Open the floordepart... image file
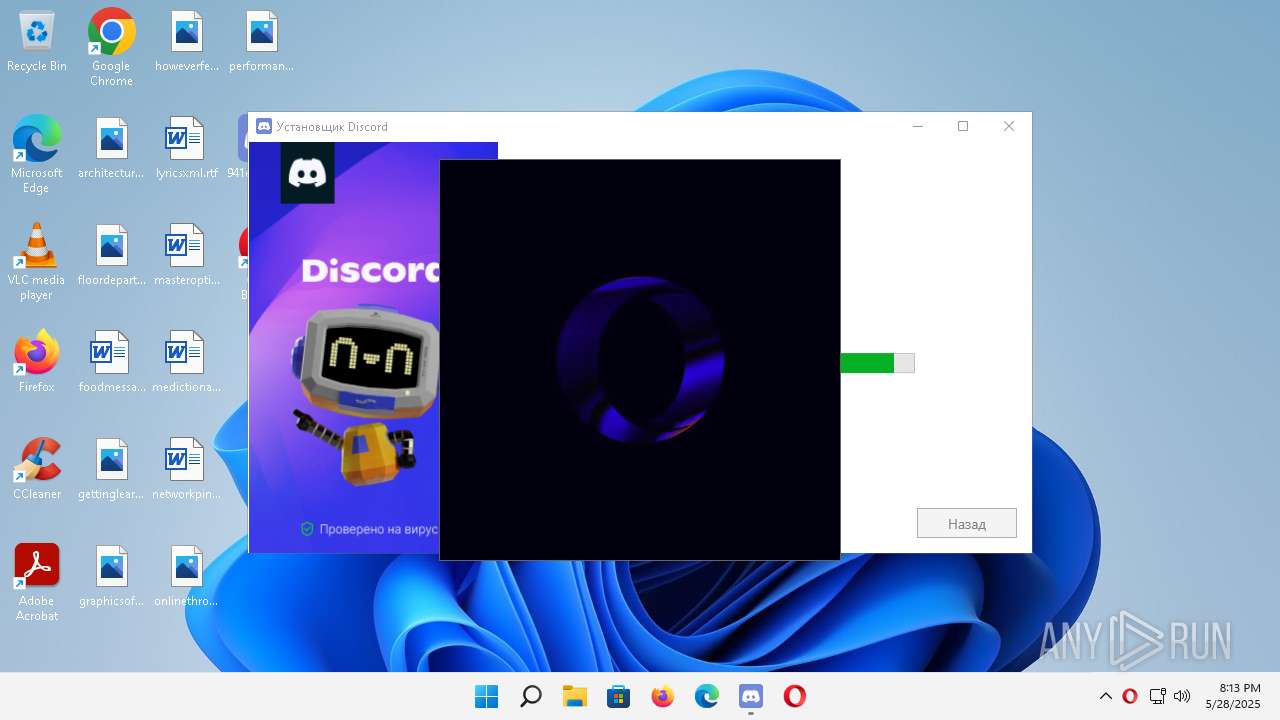This screenshot has height=720, width=1280. [x=111, y=256]
